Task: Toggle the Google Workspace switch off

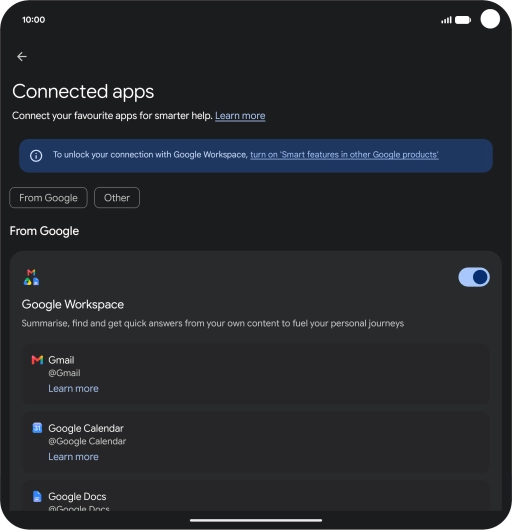Action: 474,277
